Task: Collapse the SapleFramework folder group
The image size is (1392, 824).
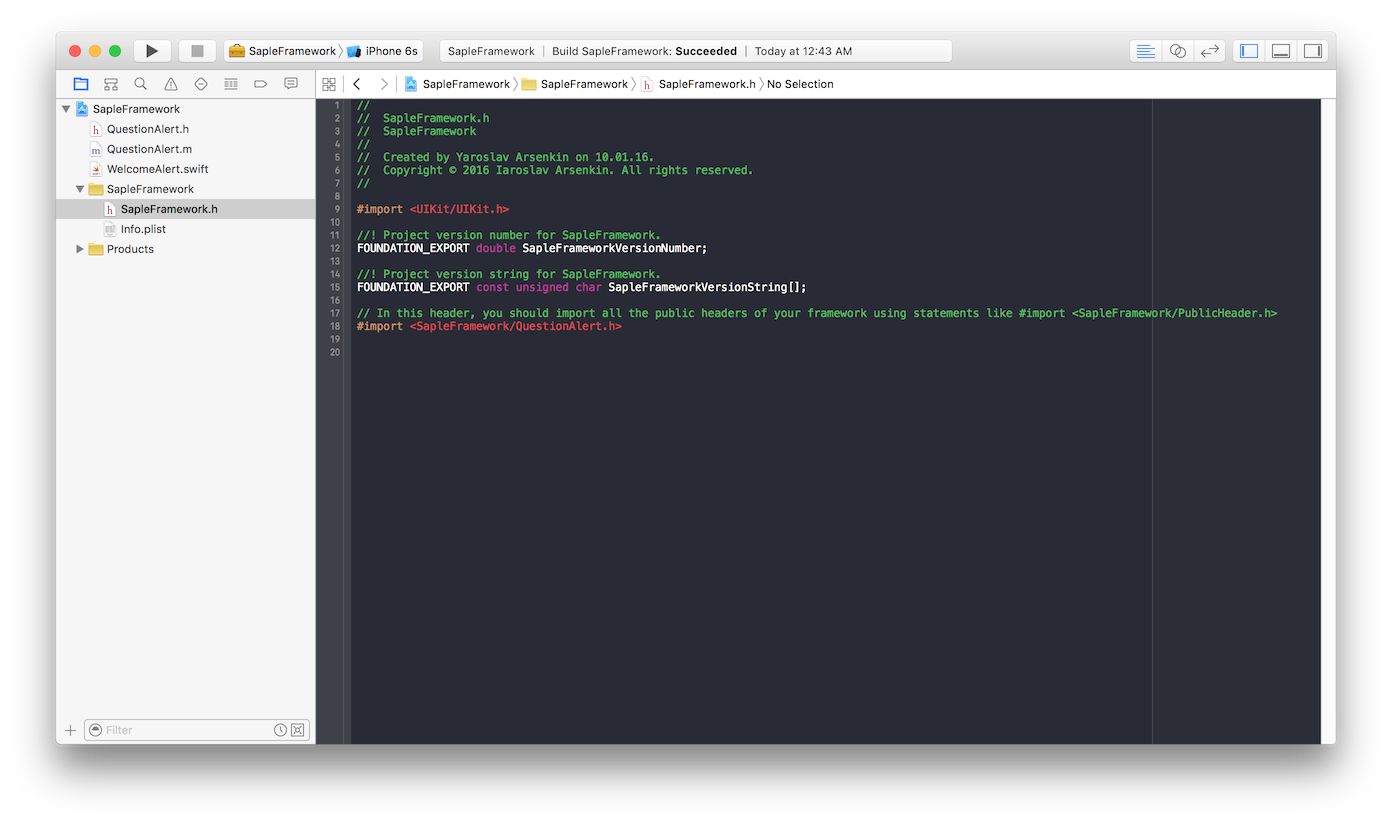Action: 80,189
